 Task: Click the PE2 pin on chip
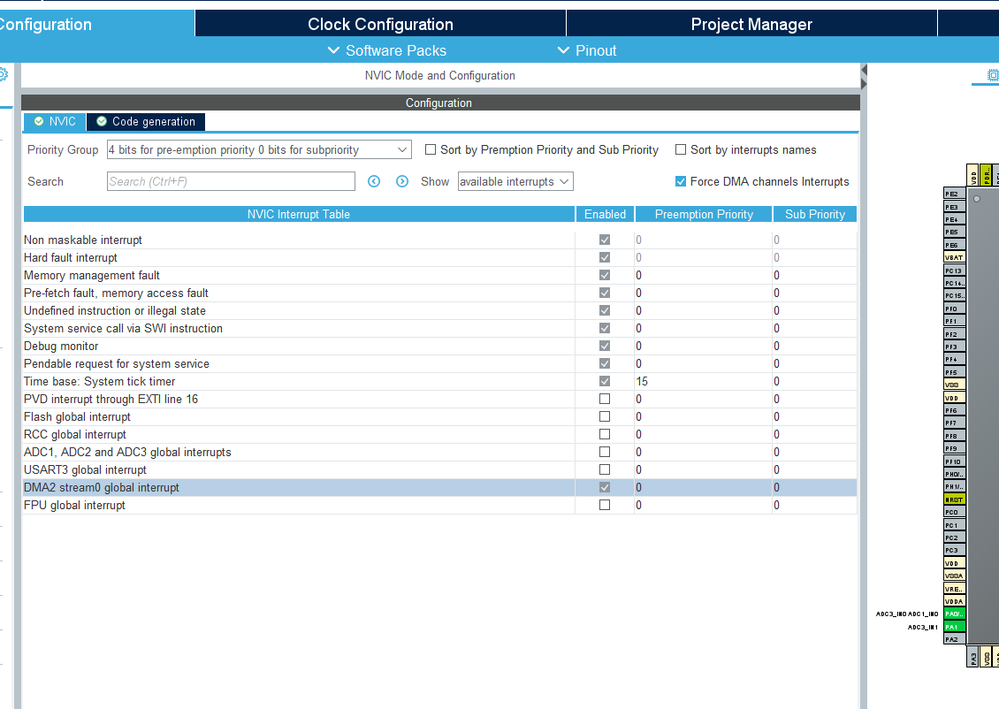(x=954, y=194)
